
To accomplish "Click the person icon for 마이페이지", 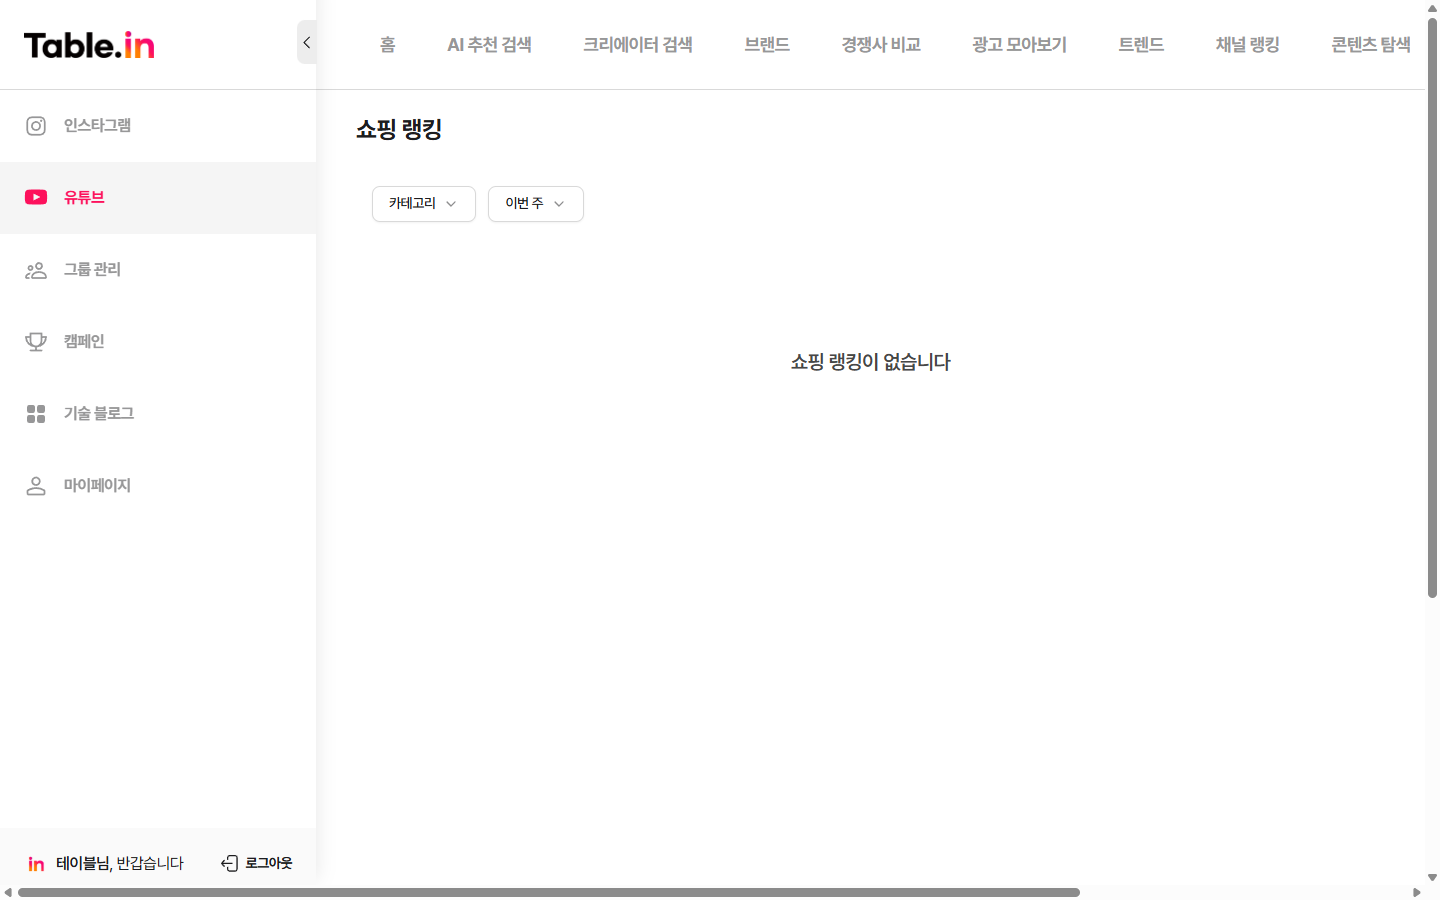I will 35,485.
